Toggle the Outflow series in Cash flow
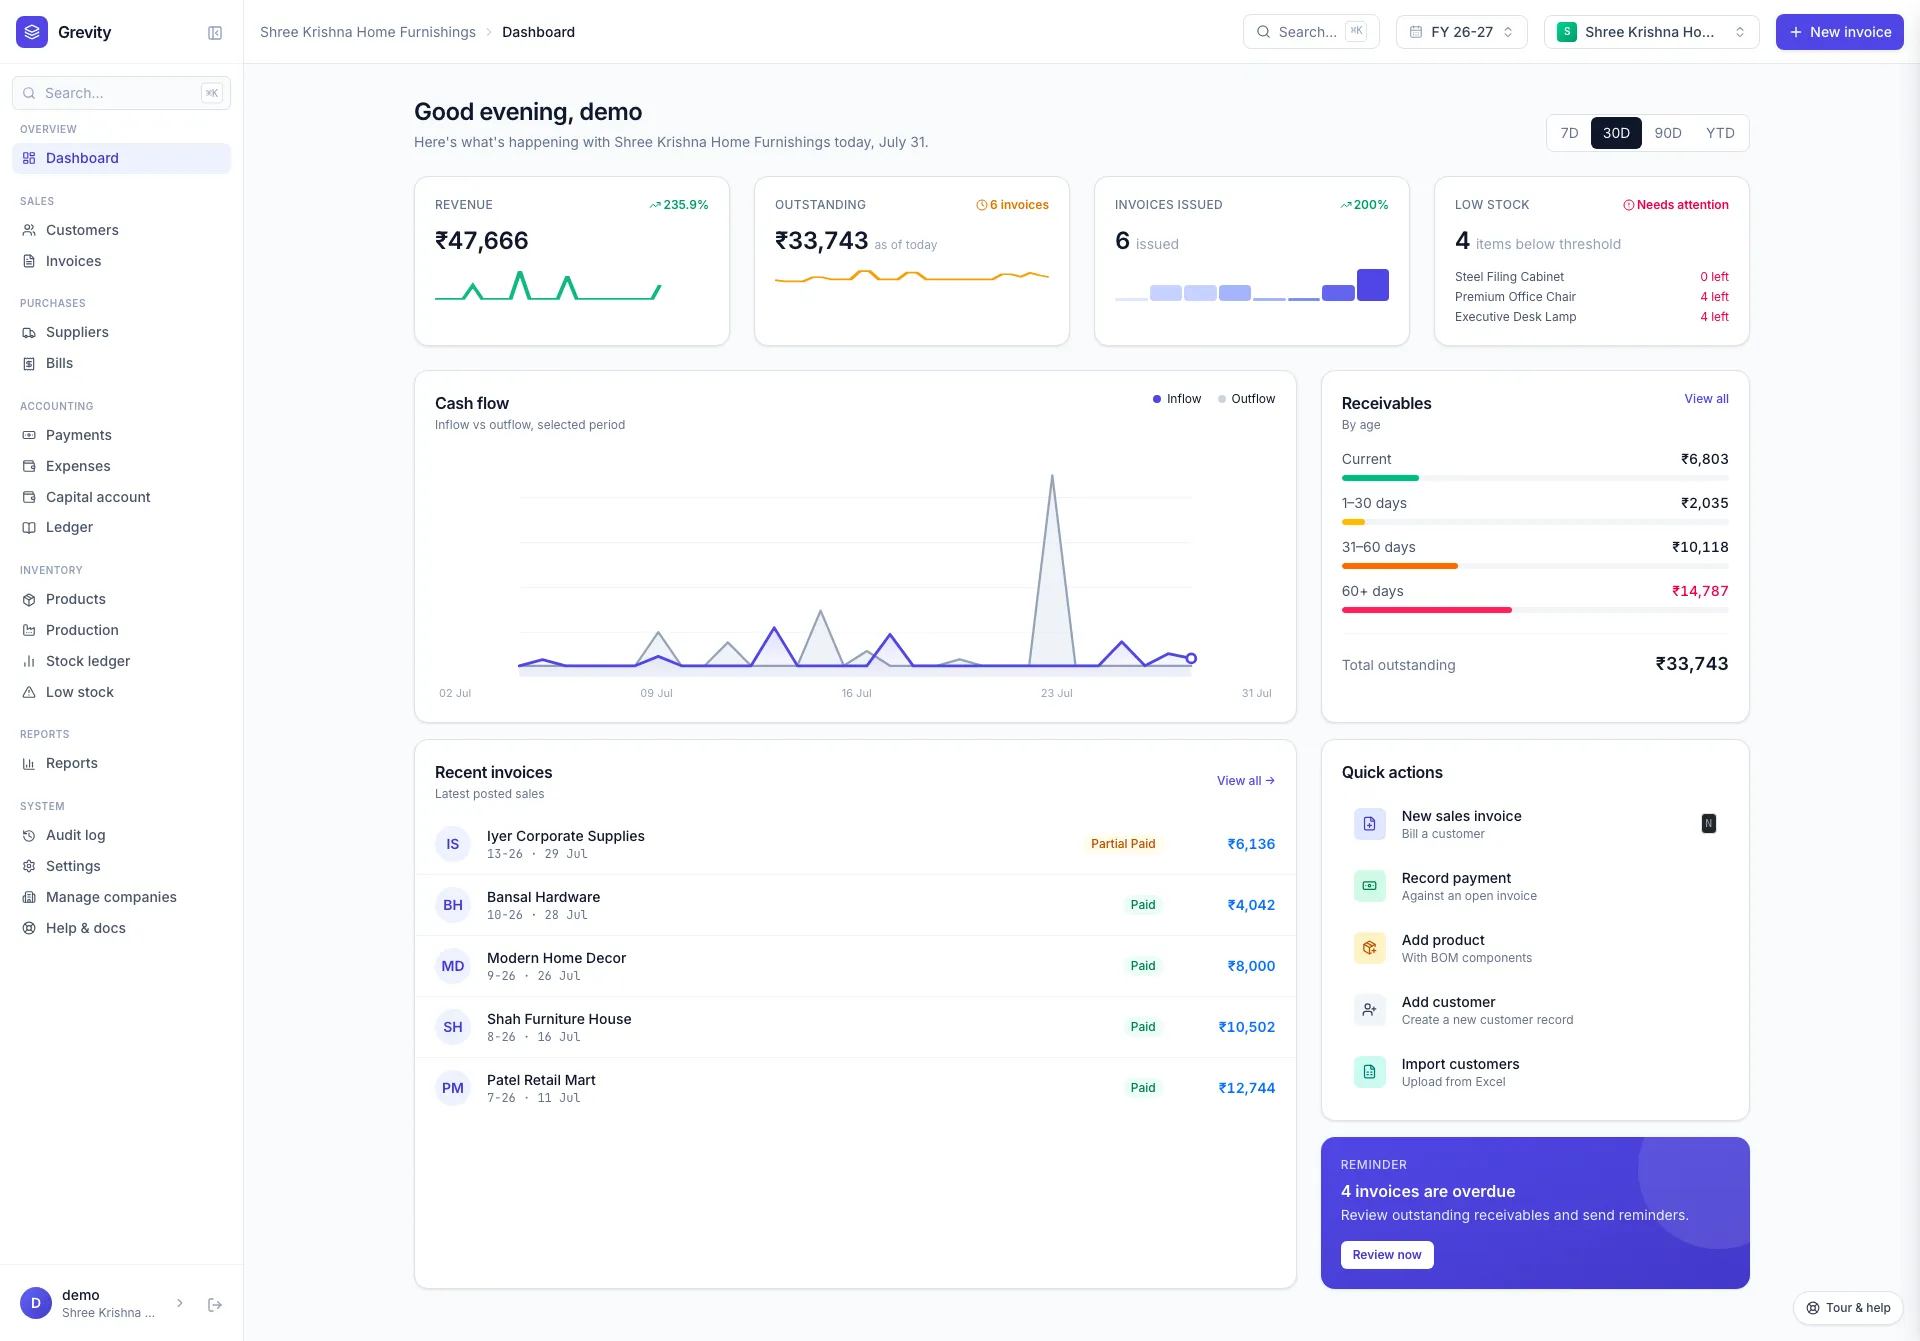This screenshot has width=1920, height=1341. pos(1247,399)
